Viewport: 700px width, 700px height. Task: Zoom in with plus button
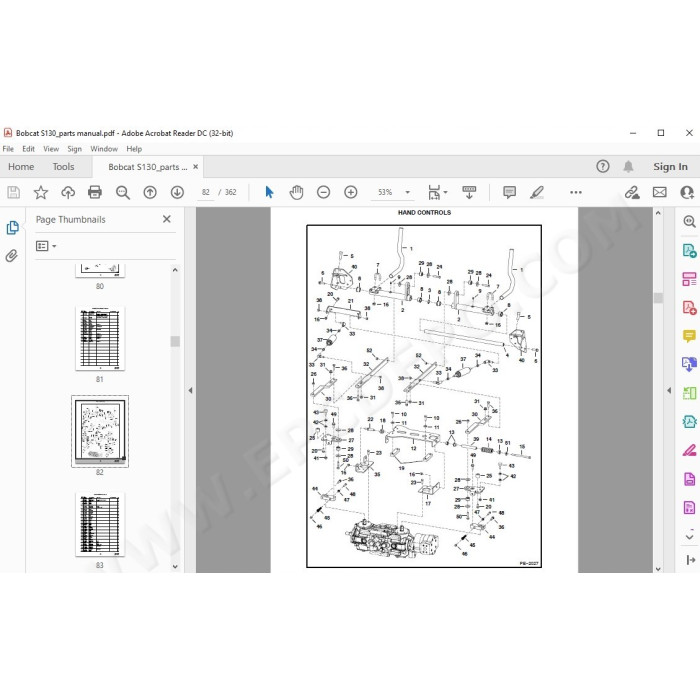pos(351,192)
